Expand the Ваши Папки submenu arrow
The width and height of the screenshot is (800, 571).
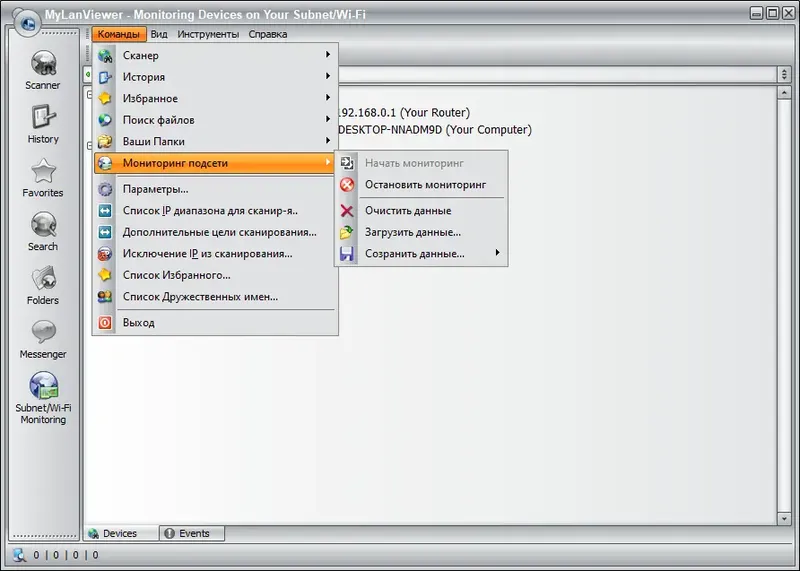[328, 140]
